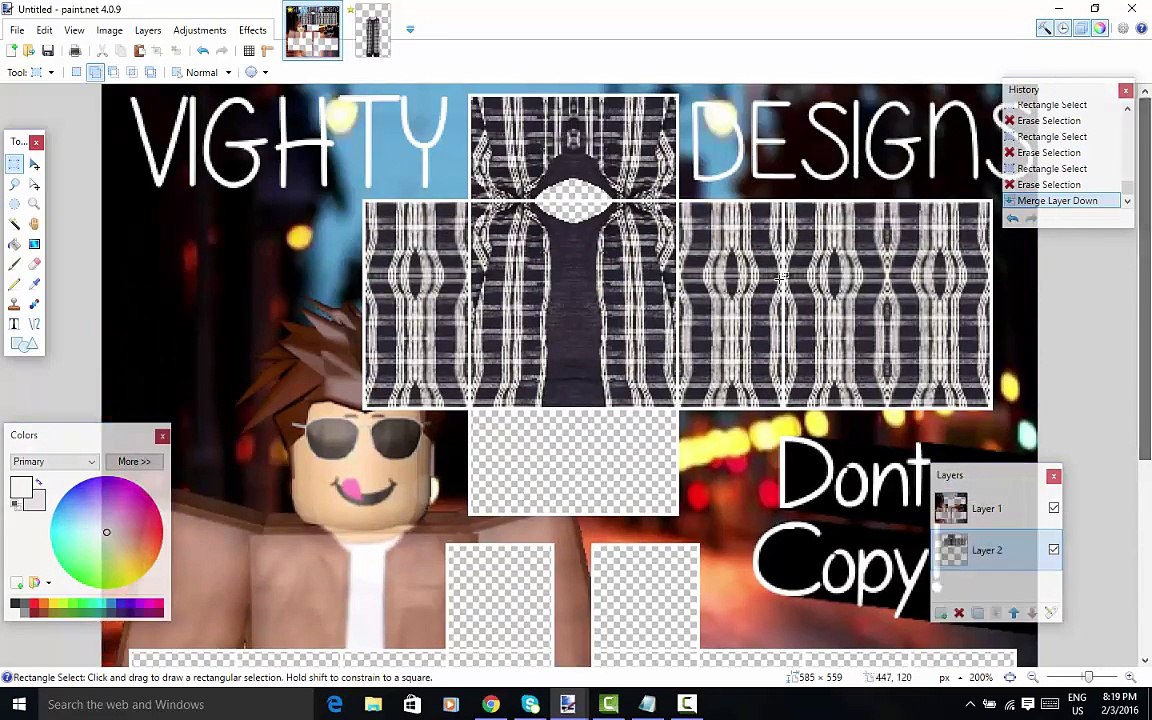Open the File menu
The height and width of the screenshot is (720, 1152).
coord(17,30)
